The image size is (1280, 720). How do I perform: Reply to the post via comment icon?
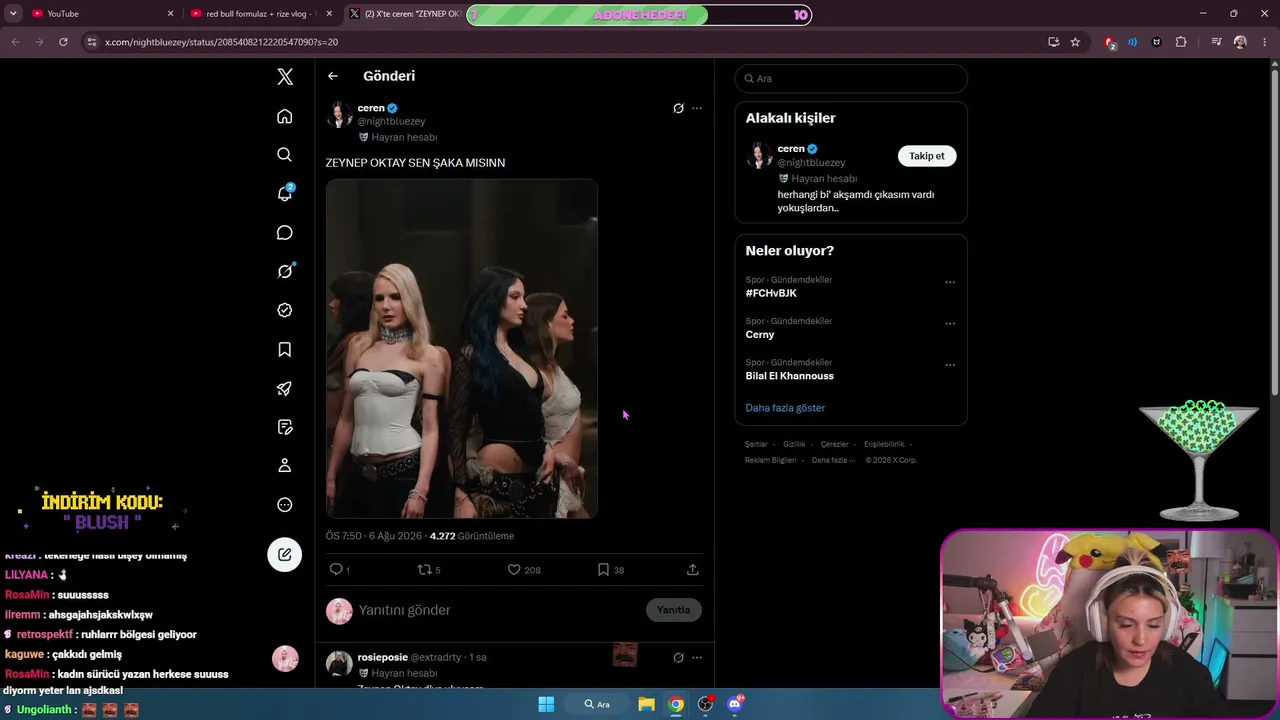click(336, 569)
